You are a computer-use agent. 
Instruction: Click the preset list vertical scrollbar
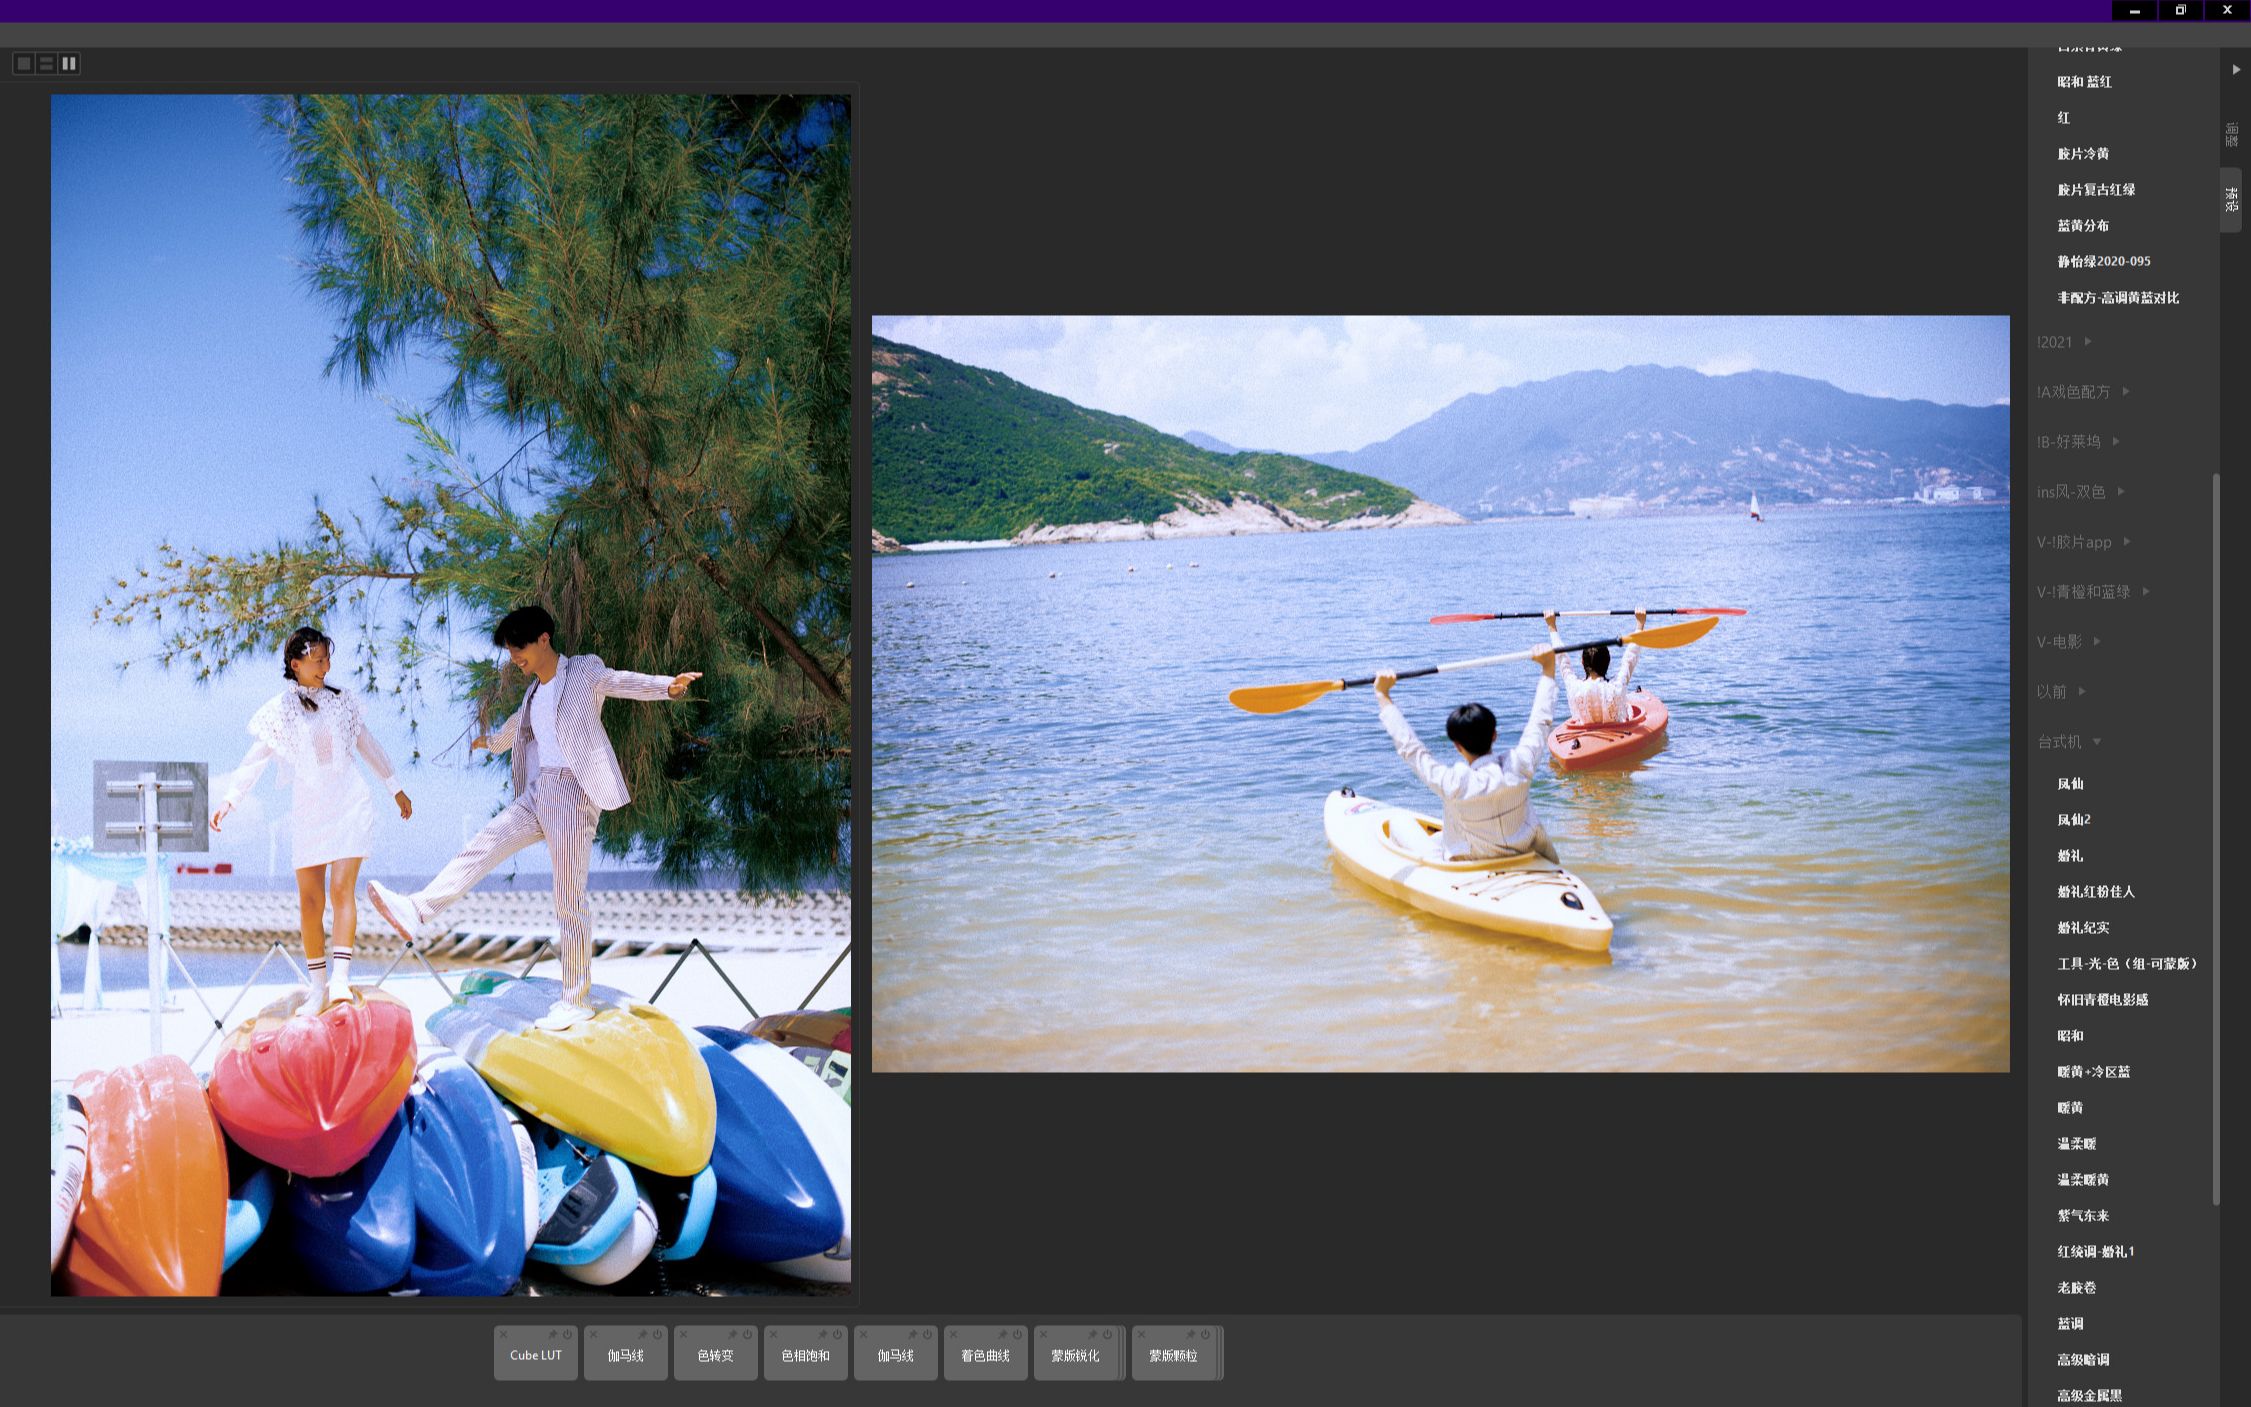point(2216,840)
